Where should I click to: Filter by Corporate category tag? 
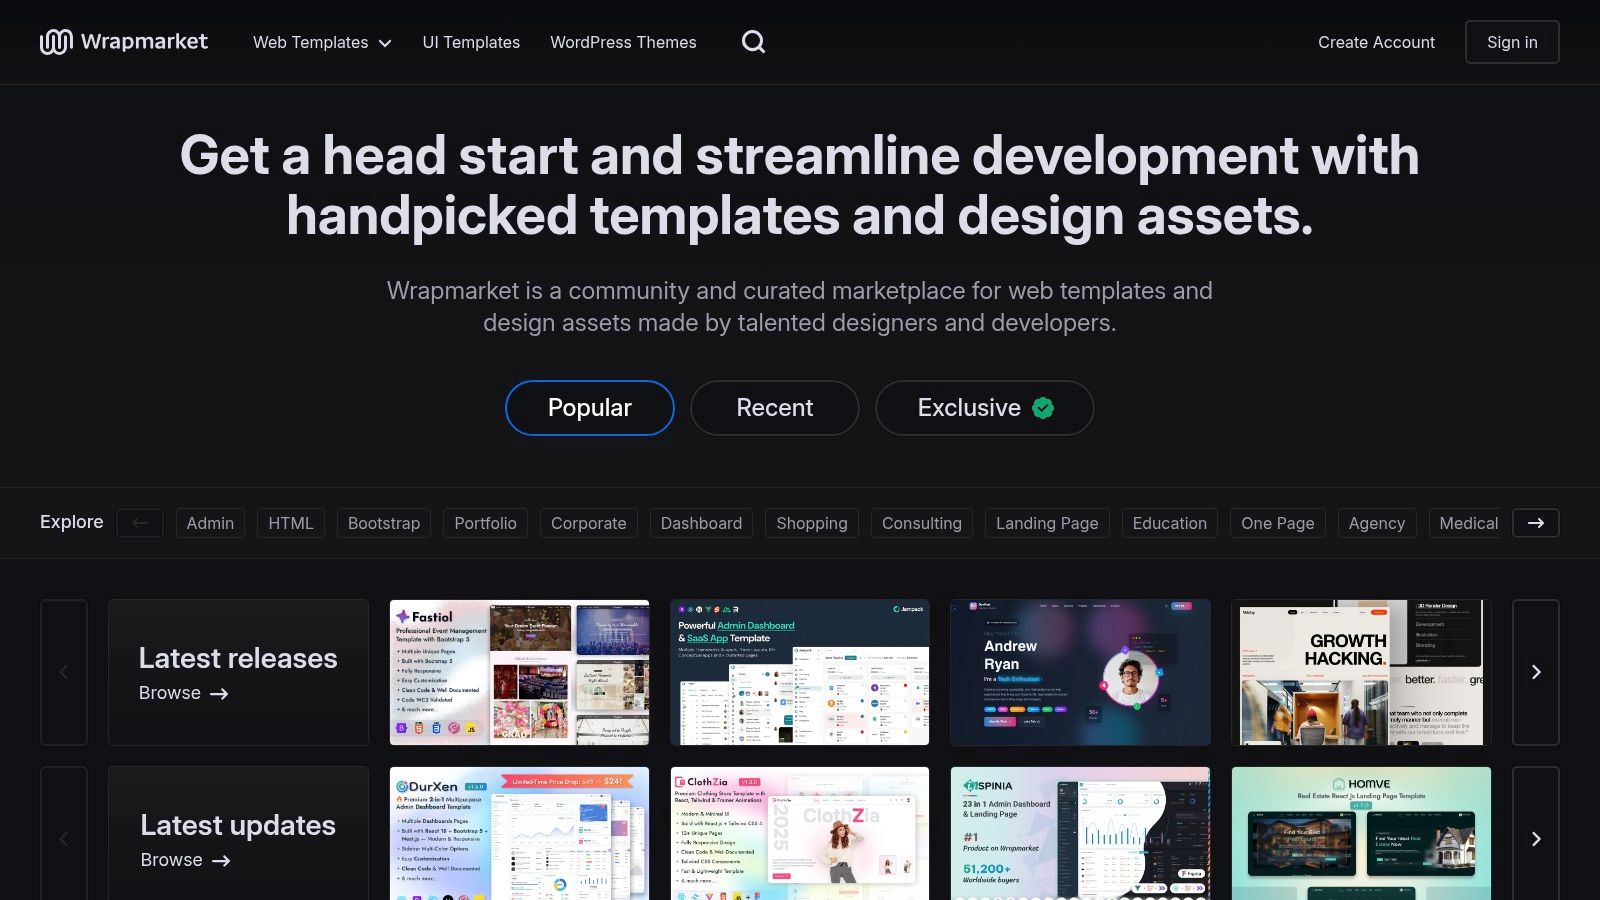pyautogui.click(x=589, y=523)
